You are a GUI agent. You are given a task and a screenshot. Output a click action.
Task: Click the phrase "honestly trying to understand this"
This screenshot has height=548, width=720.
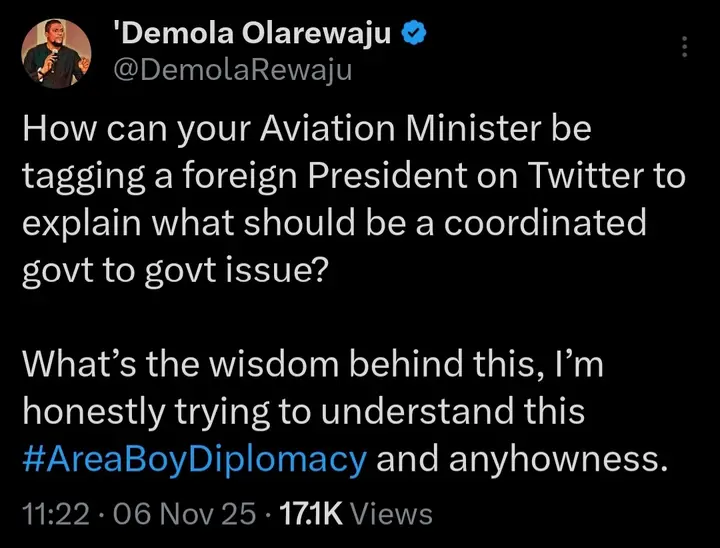[x=302, y=413]
